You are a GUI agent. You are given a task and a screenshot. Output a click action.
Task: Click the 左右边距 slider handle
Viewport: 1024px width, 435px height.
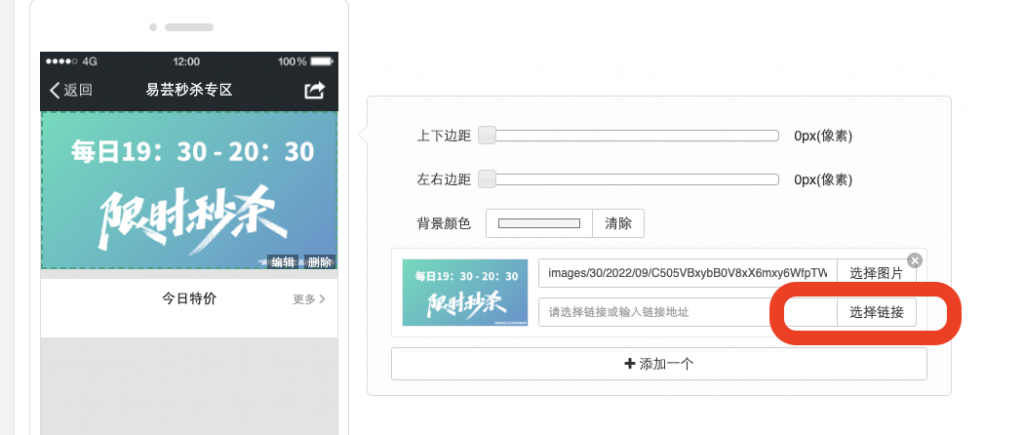click(x=487, y=179)
